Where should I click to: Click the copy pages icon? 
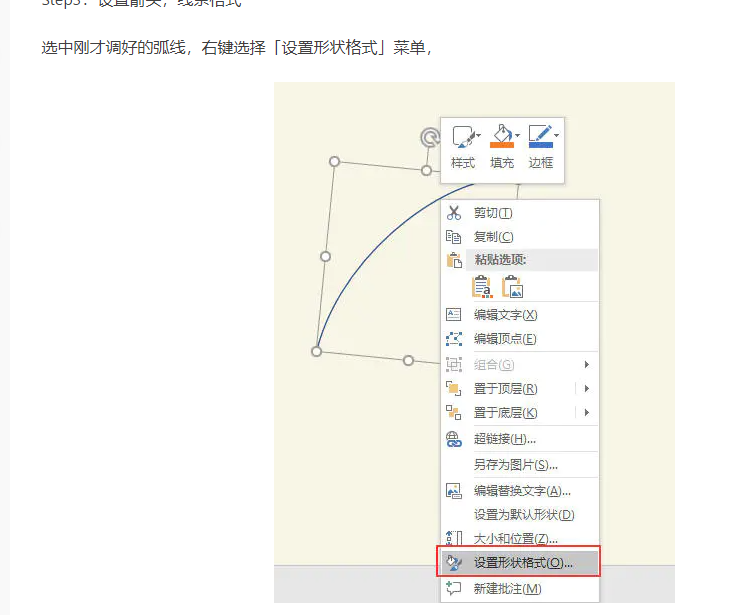coord(453,236)
